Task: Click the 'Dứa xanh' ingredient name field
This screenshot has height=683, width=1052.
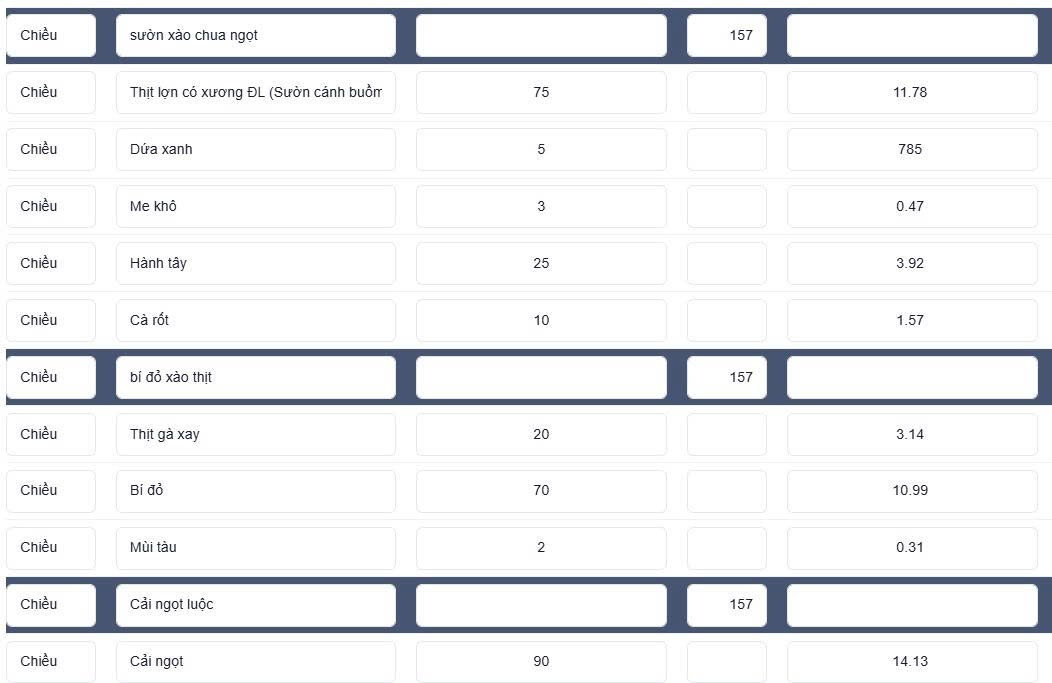Action: pyautogui.click(x=256, y=150)
